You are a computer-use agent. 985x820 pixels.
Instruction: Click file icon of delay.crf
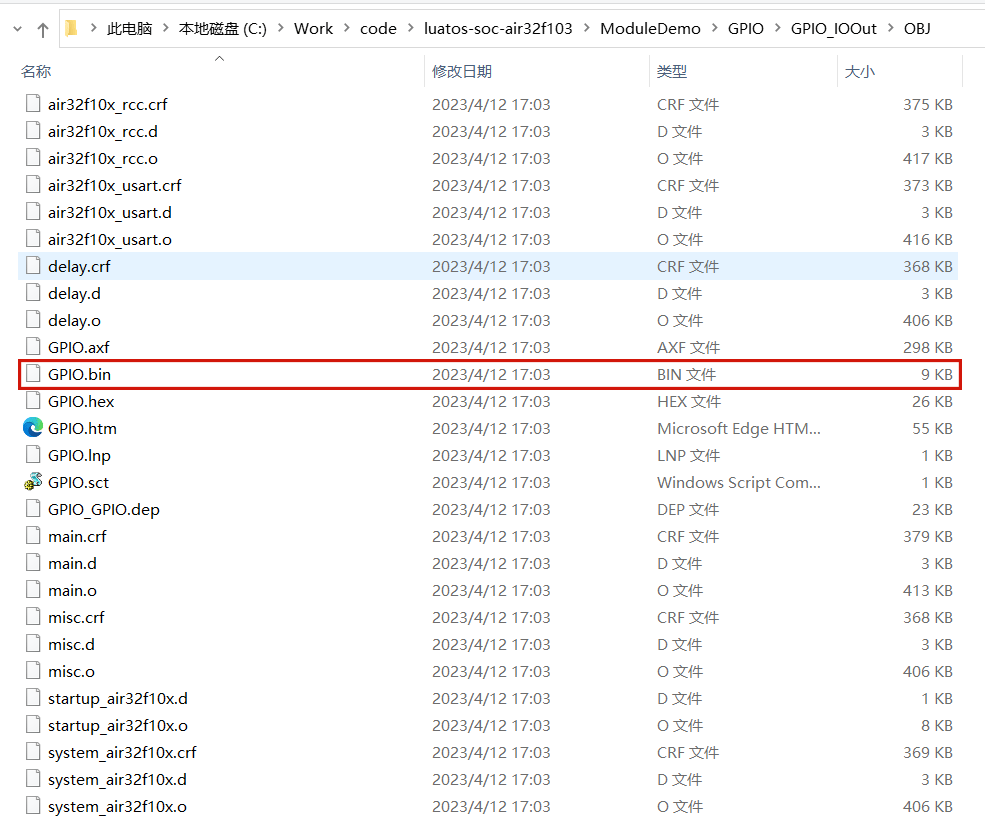pos(33,266)
